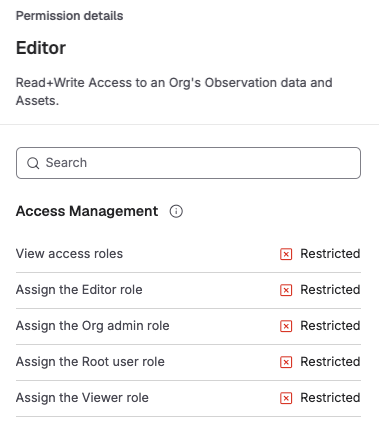The height and width of the screenshot is (433, 379).
Task: Select the 'Assign the Root user role' label
Action: tap(90, 362)
